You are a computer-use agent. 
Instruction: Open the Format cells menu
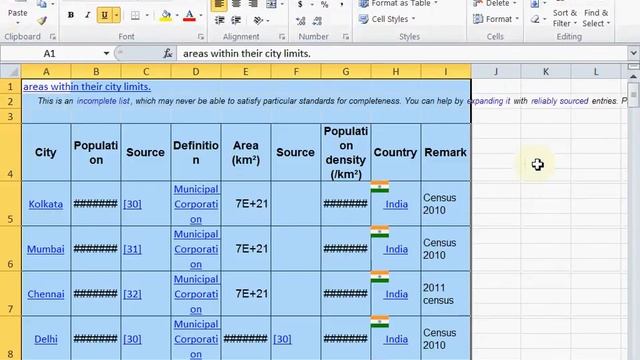496,19
